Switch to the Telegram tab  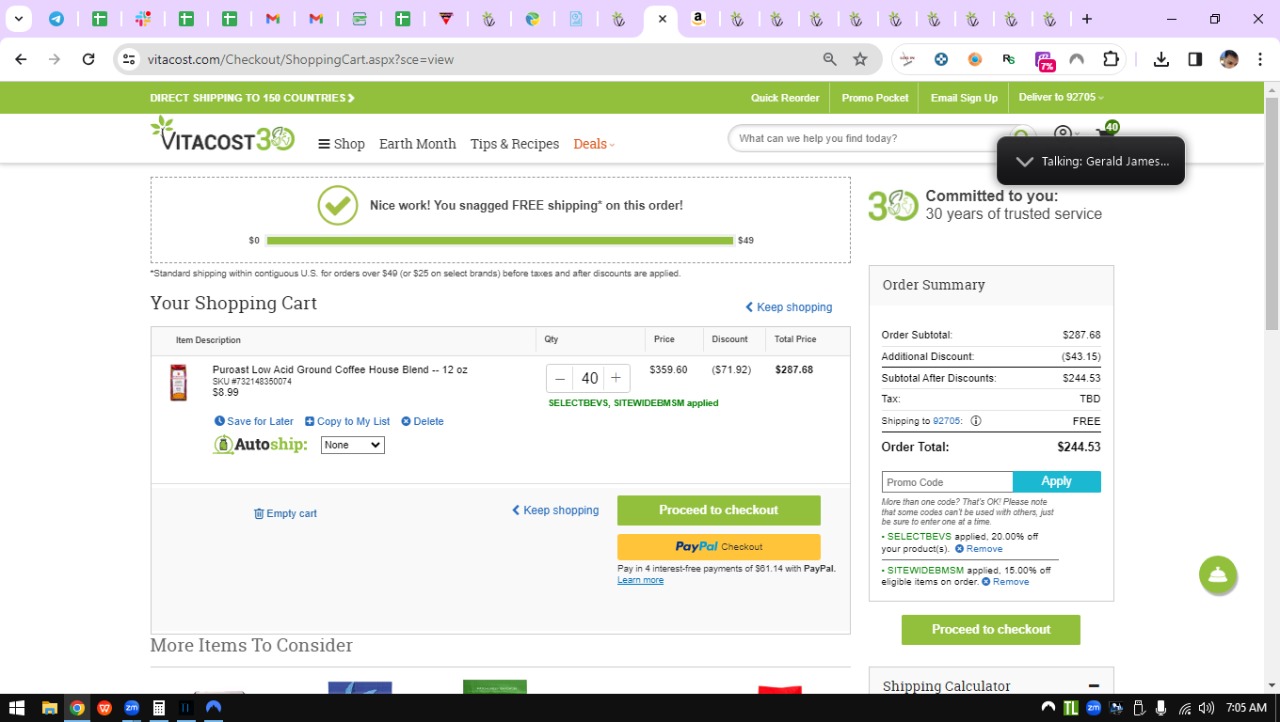coord(57,19)
